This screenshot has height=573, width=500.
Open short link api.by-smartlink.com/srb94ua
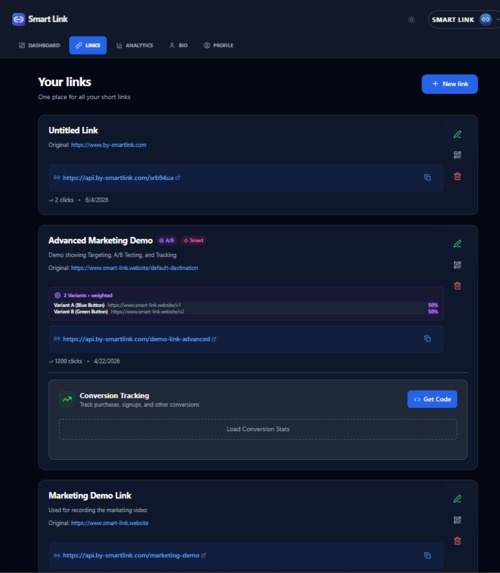coord(118,178)
